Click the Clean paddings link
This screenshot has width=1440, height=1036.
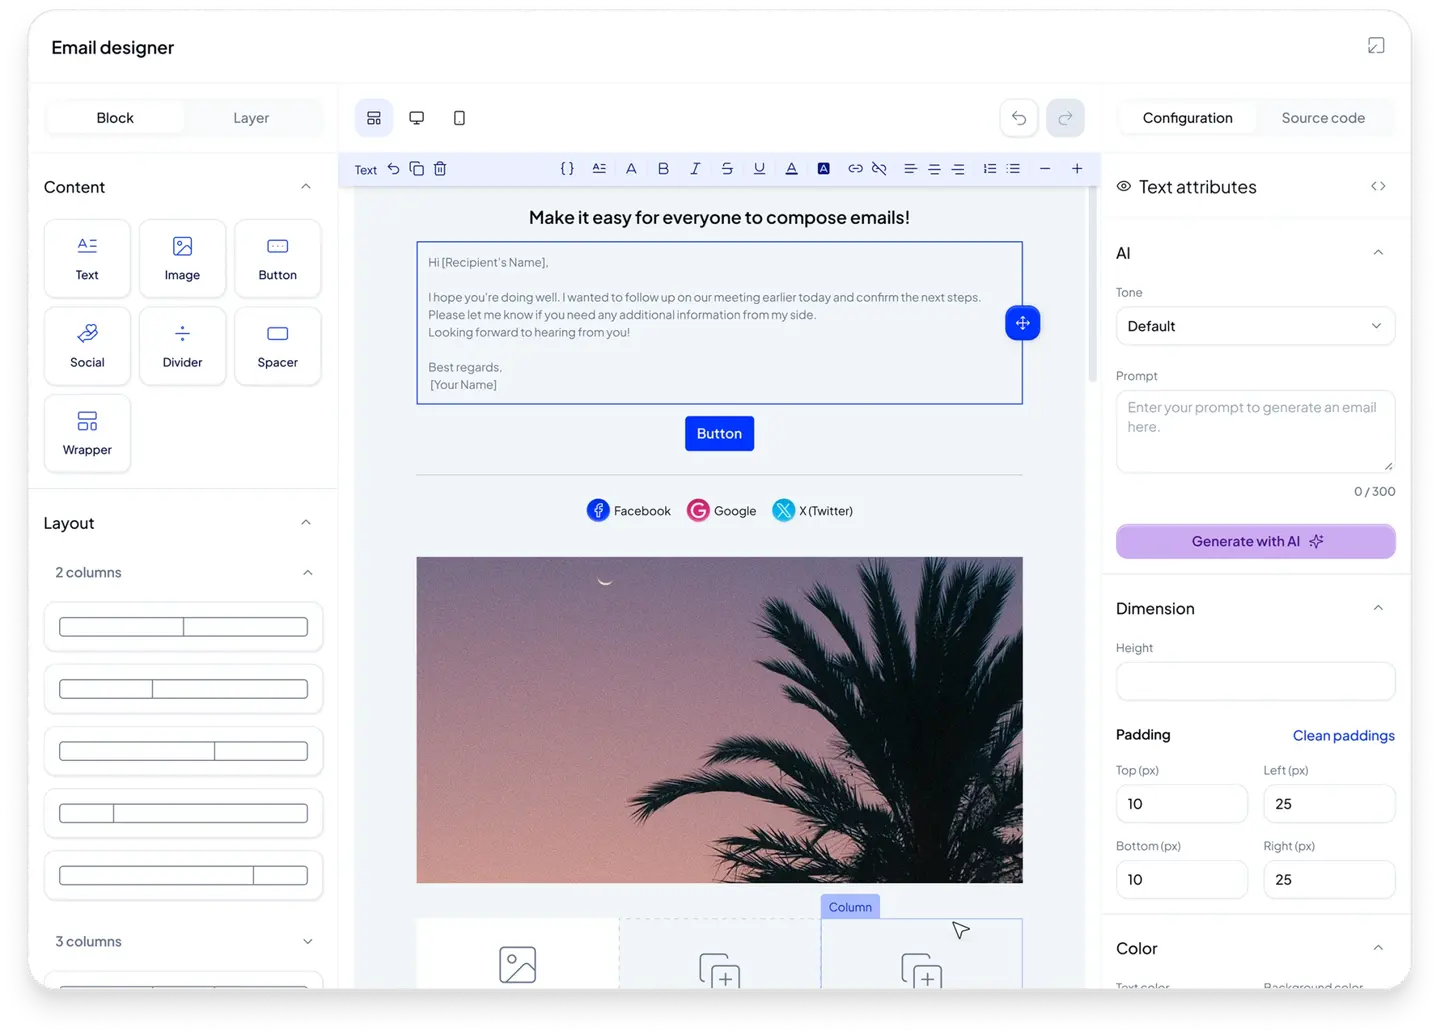1343,735
